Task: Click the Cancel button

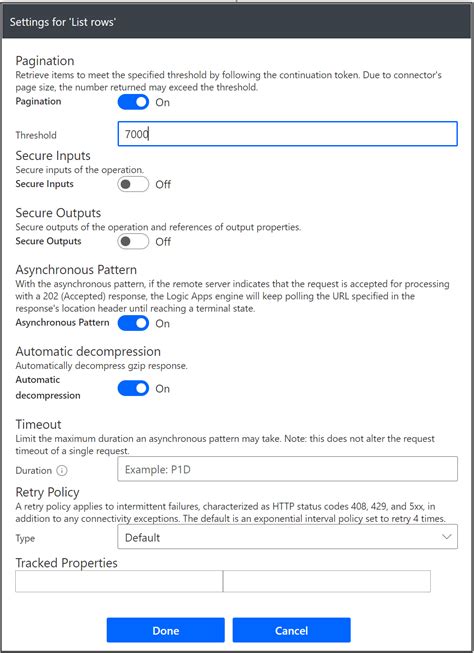Action: coord(292,630)
